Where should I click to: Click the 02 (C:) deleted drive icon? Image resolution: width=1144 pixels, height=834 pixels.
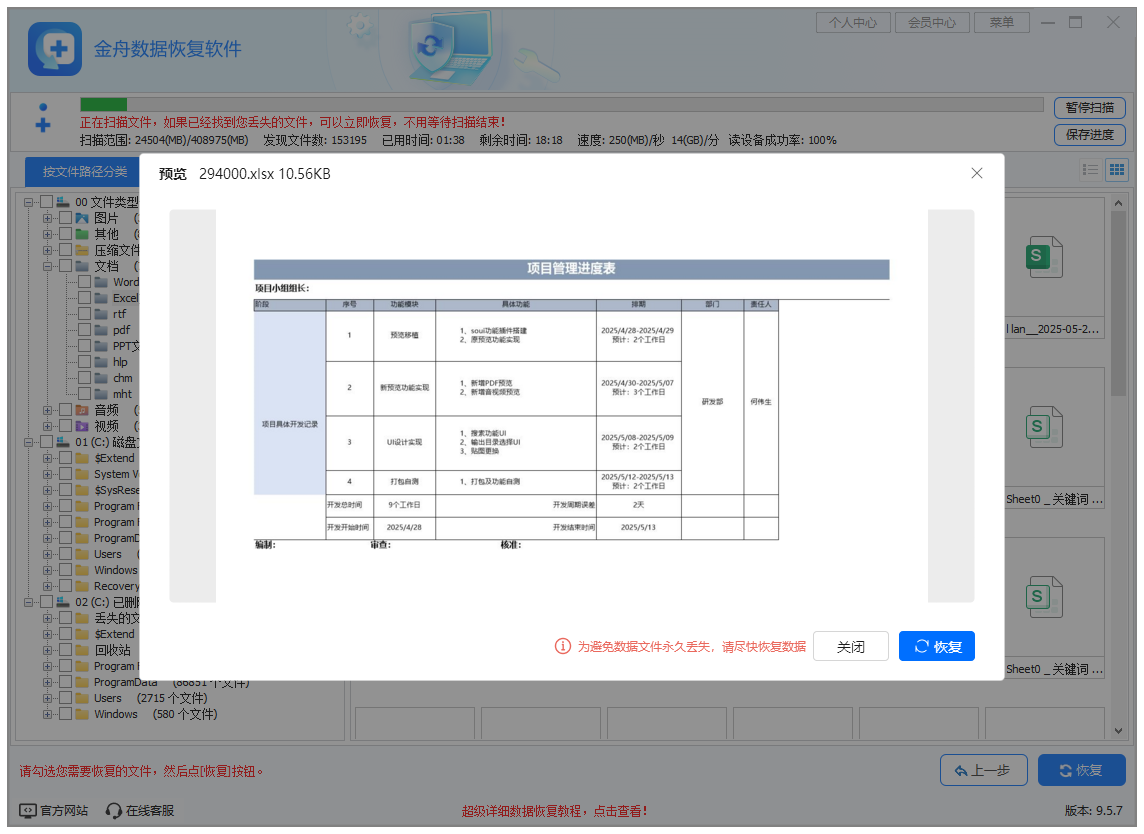point(63,602)
